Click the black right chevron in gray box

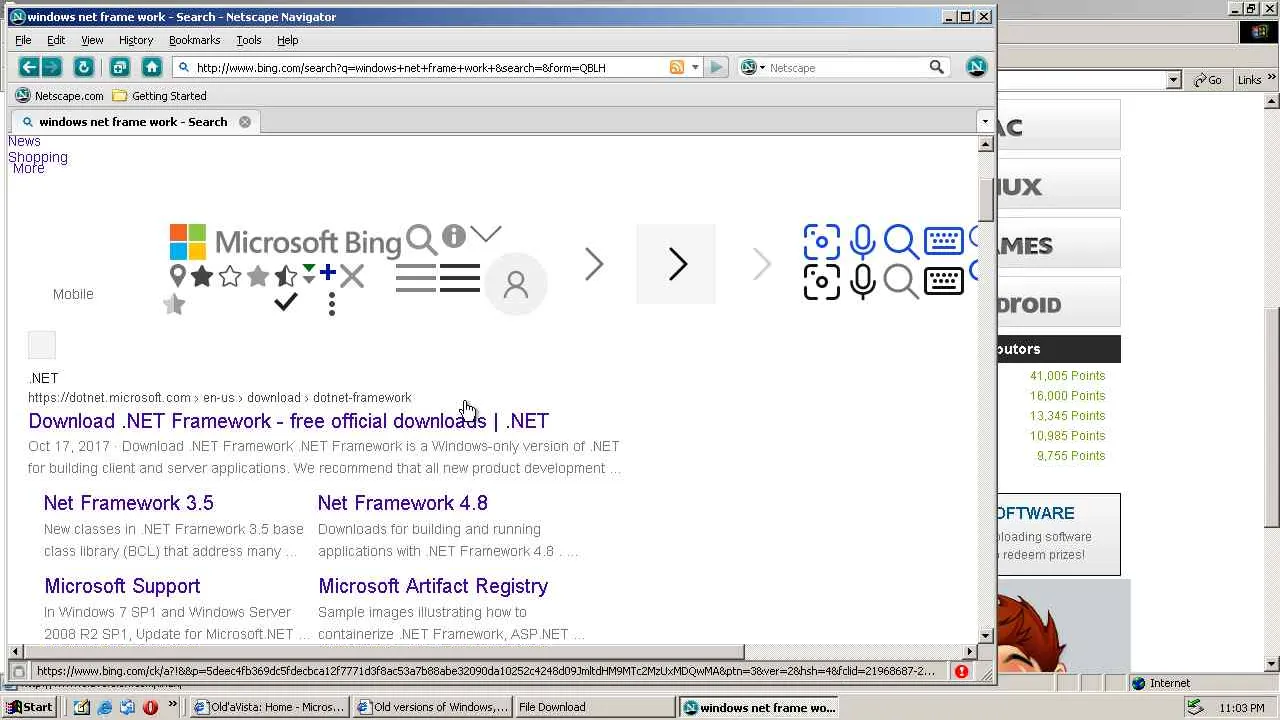(676, 264)
